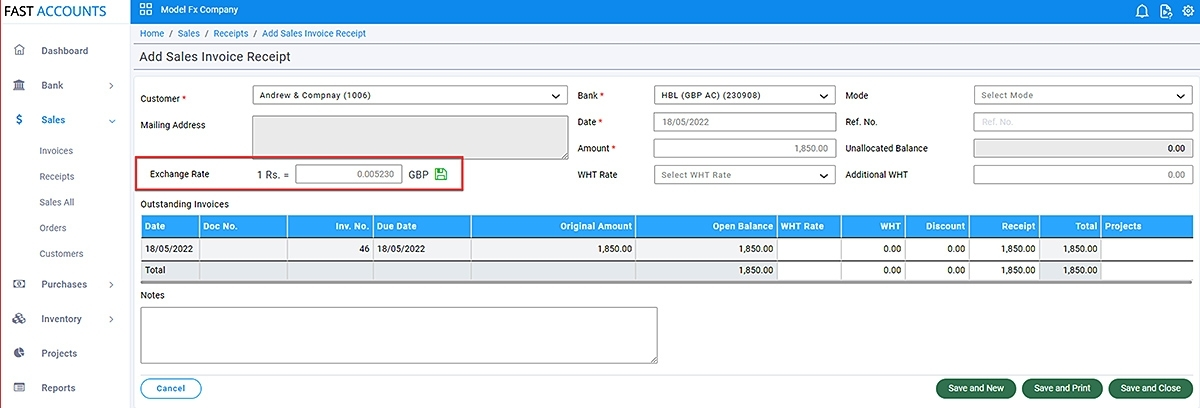This screenshot has width=1200, height=408.
Task: Click the document icon in top bar
Action: click(x=1165, y=11)
